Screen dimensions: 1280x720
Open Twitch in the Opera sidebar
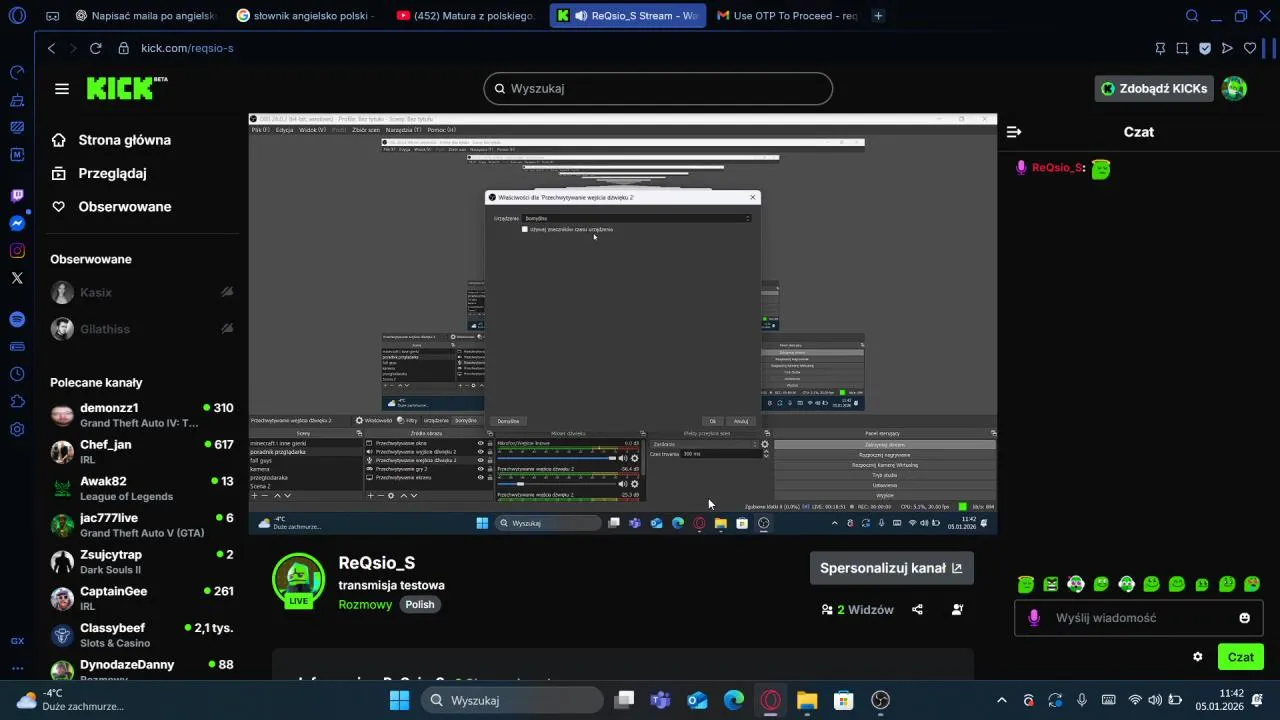(x=17, y=196)
